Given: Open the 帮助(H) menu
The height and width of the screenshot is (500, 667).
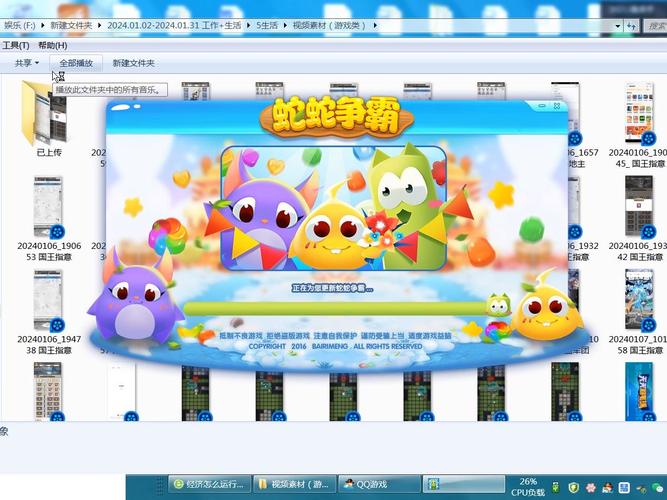Looking at the screenshot, I should coord(52,45).
